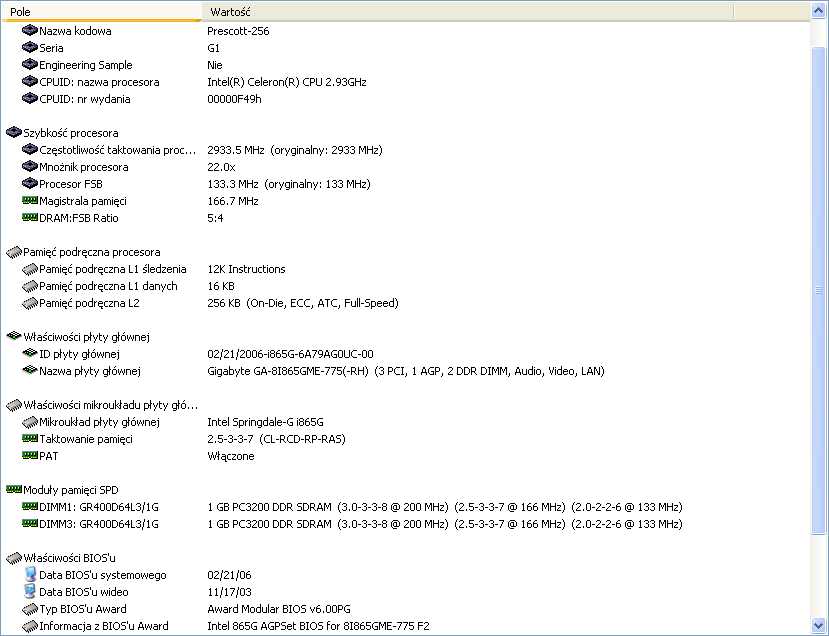Viewport: 829px width, 636px height.
Task: Click the Właściwości płyty głównej section icon
Action: (14, 336)
